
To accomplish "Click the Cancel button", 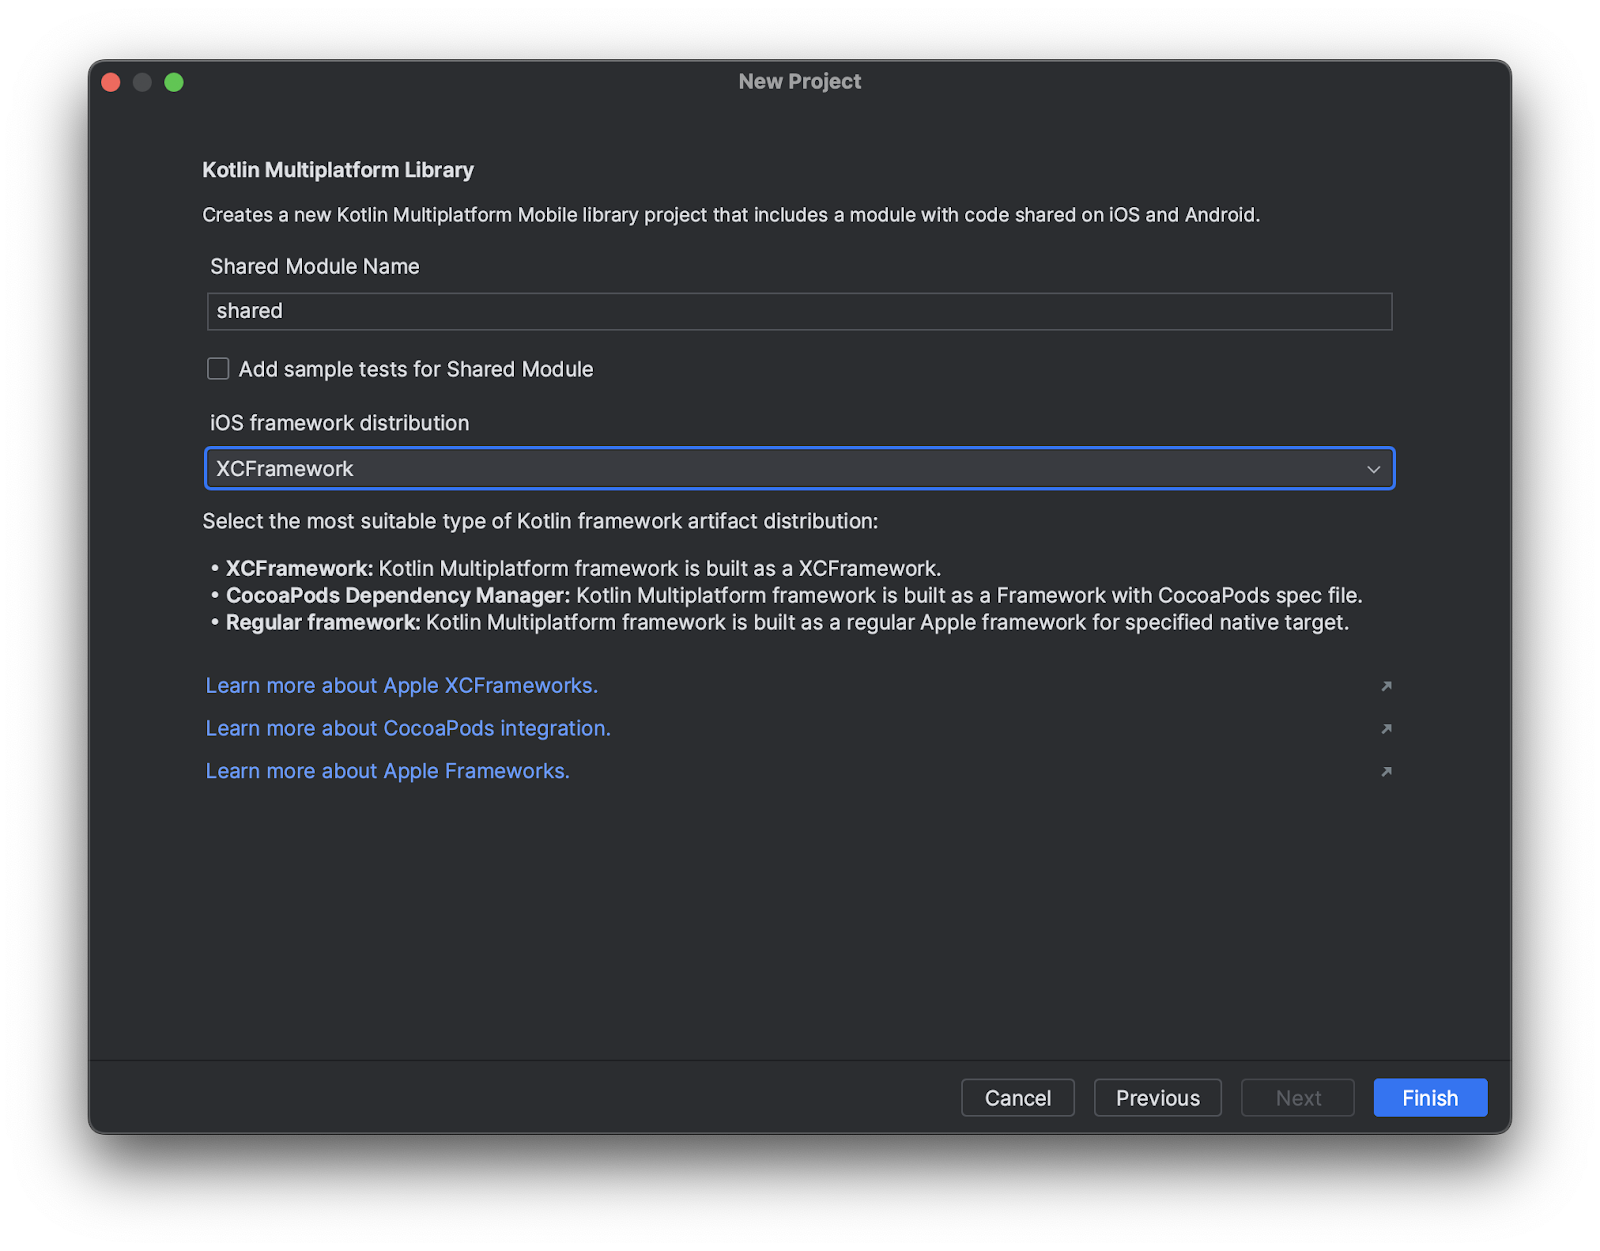I will 1017,1098.
